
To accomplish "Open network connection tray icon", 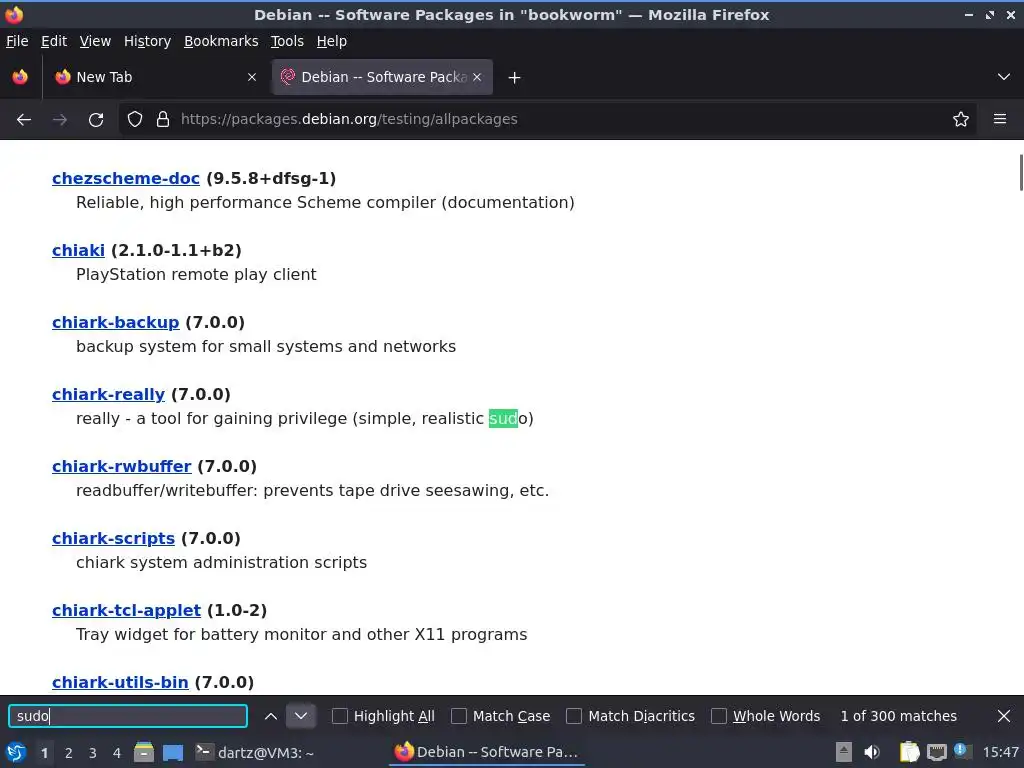I will click(936, 752).
